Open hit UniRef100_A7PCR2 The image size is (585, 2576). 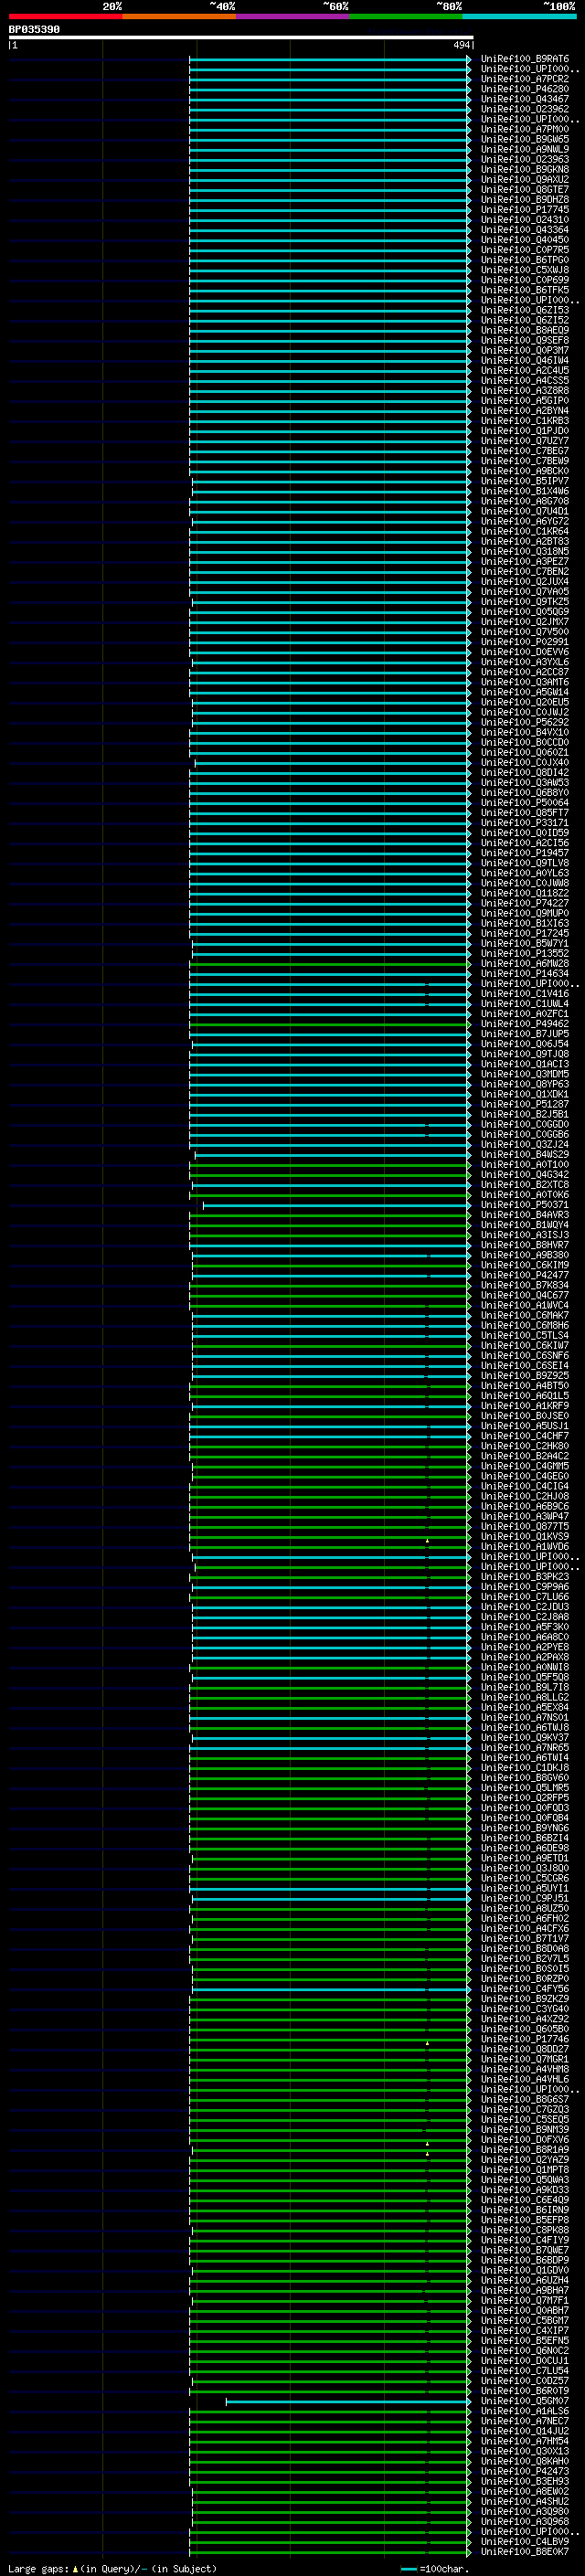[x=525, y=79]
